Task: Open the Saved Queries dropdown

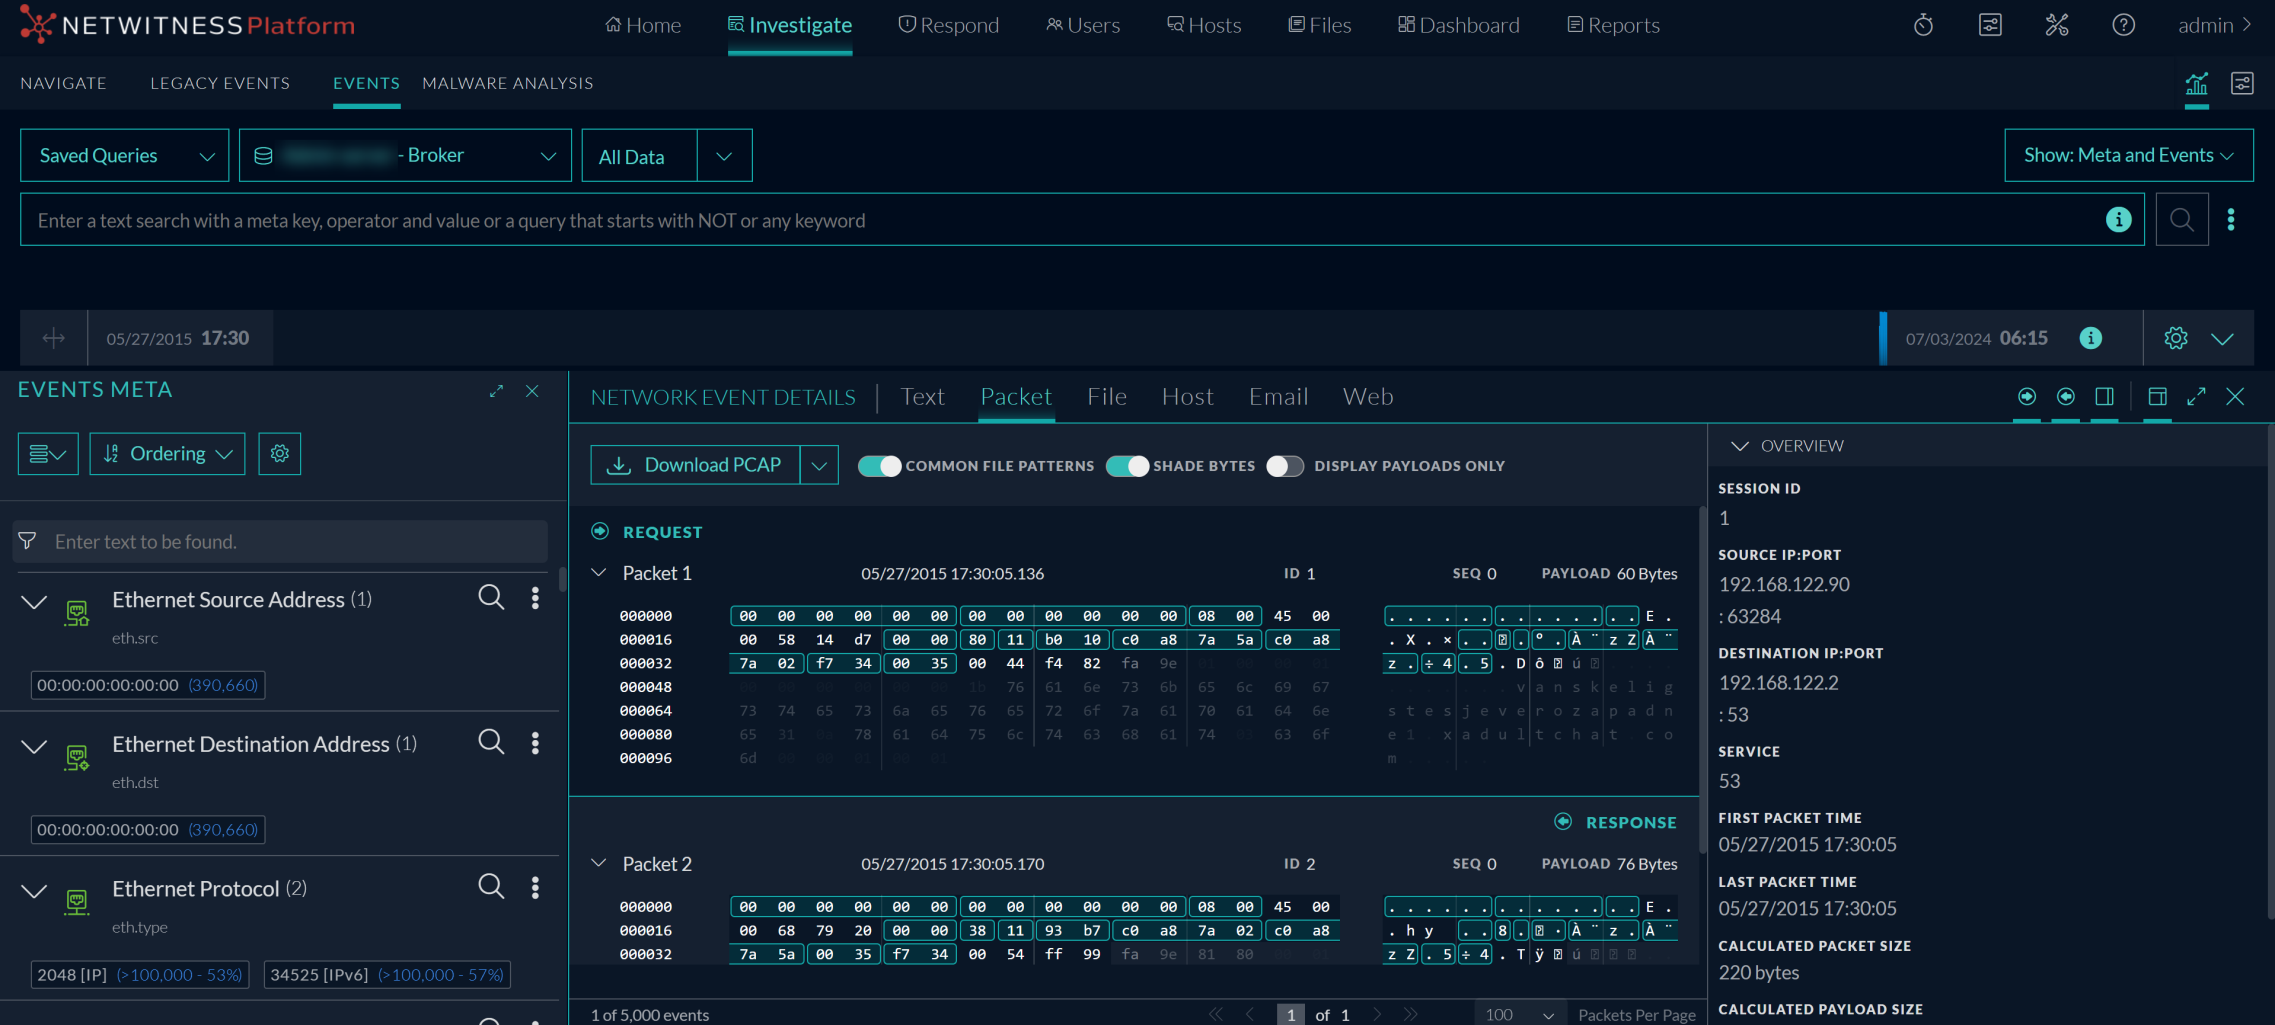Action: (x=125, y=156)
